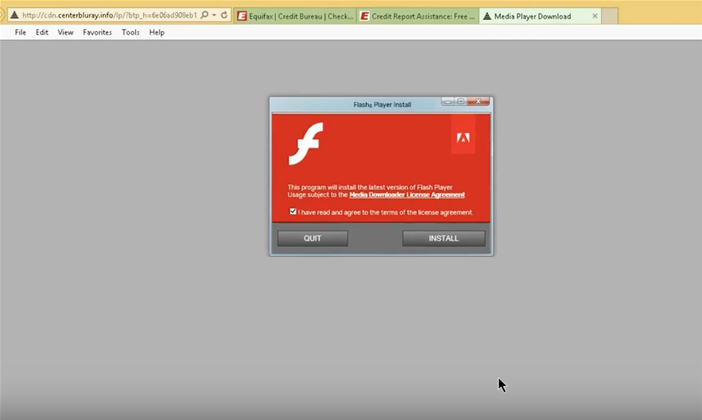This screenshot has height=420, width=702.
Task: Click the Flash Player logo
Action: [x=306, y=144]
